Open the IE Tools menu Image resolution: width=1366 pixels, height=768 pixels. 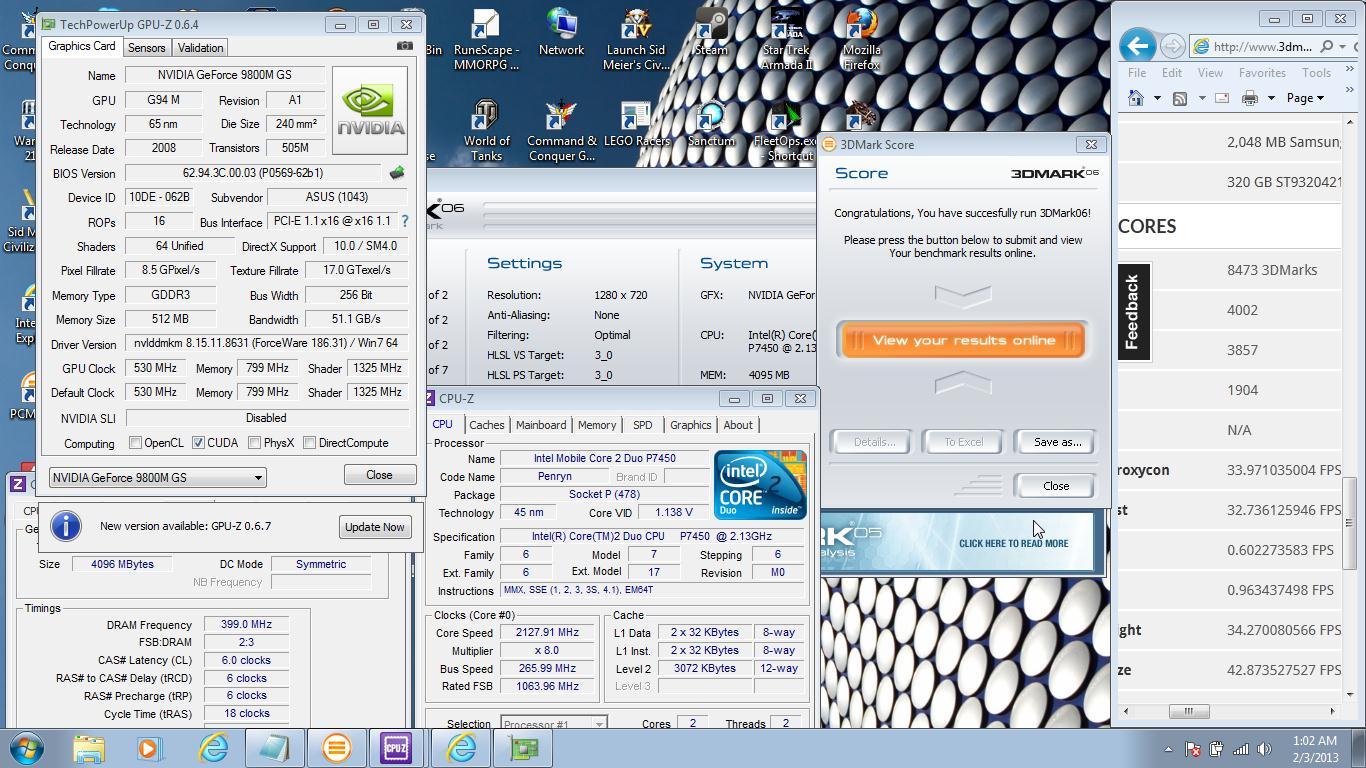(x=1316, y=73)
